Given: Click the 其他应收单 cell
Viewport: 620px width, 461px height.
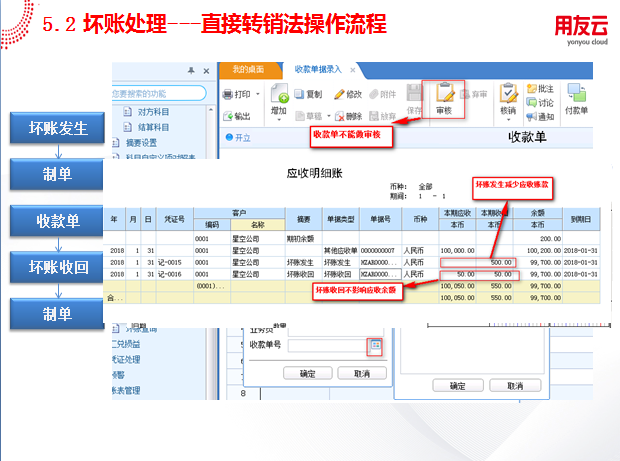Looking at the screenshot, I should pyautogui.click(x=340, y=250).
